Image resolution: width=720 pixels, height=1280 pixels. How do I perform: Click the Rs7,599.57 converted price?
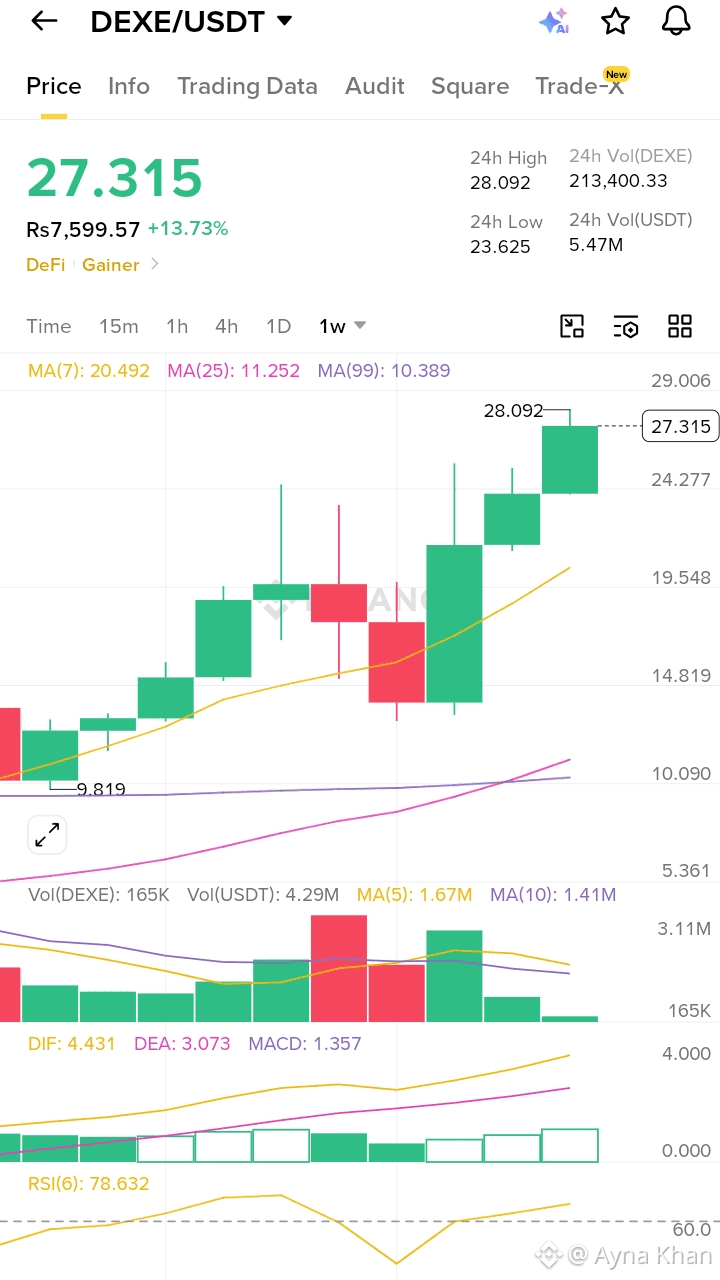(x=83, y=229)
